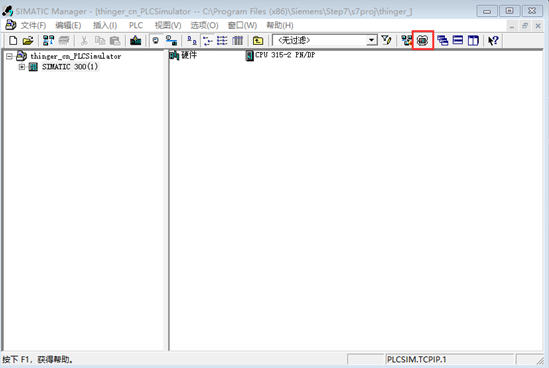Tile windows vertically icon
The image size is (549, 368).
(x=473, y=41)
